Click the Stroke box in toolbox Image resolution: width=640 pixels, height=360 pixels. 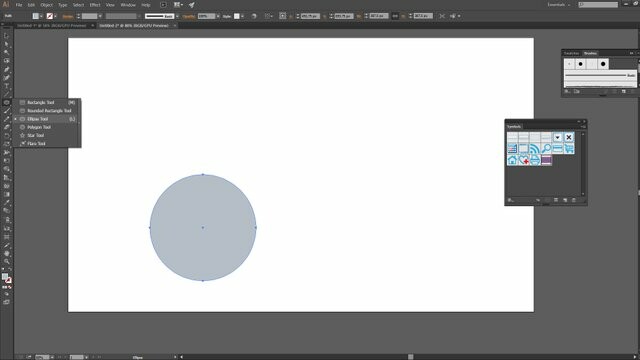pyautogui.click(x=9, y=280)
